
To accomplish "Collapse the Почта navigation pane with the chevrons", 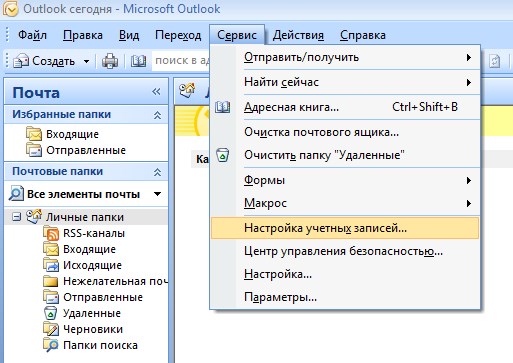I will (x=156, y=91).
